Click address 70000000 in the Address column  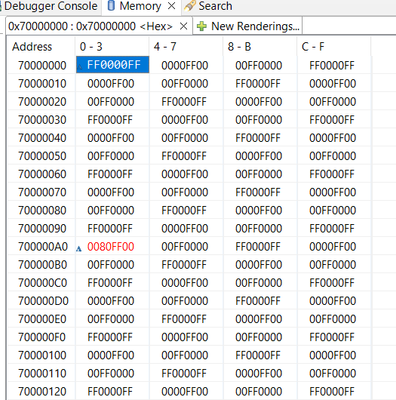tap(42, 65)
